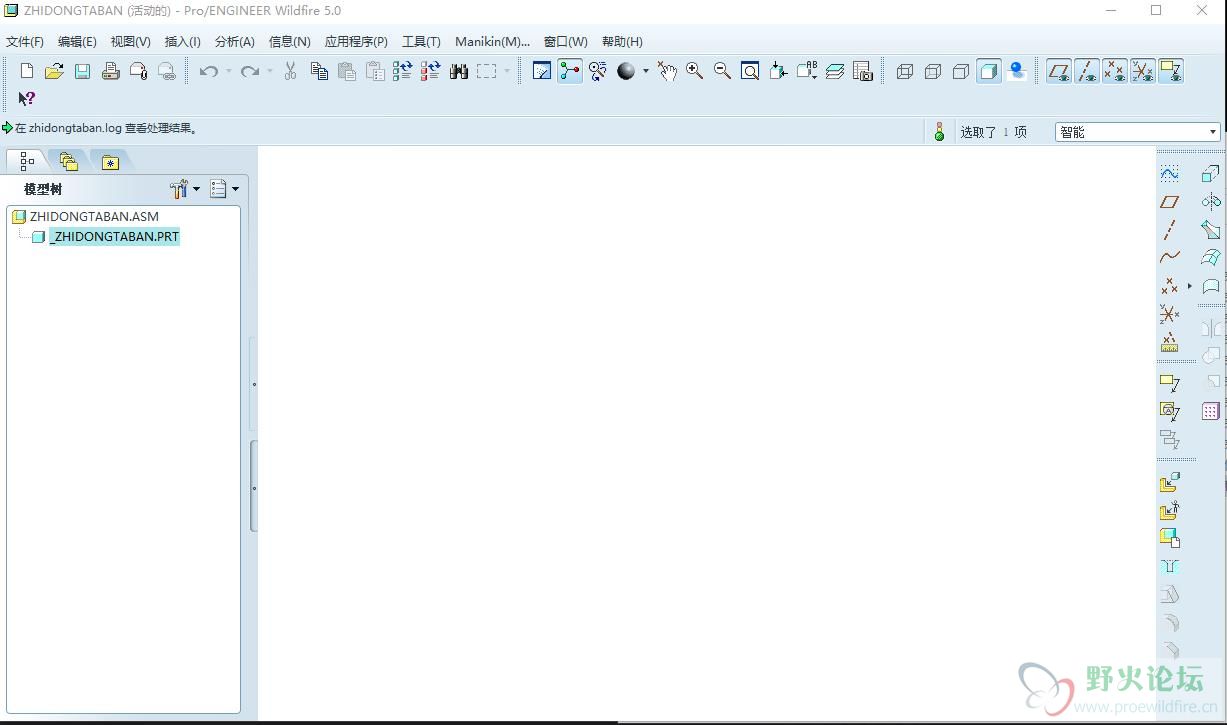Click the Zoom Out magnifier
Viewport: 1227px width, 725px height.
pyautogui.click(x=722, y=71)
